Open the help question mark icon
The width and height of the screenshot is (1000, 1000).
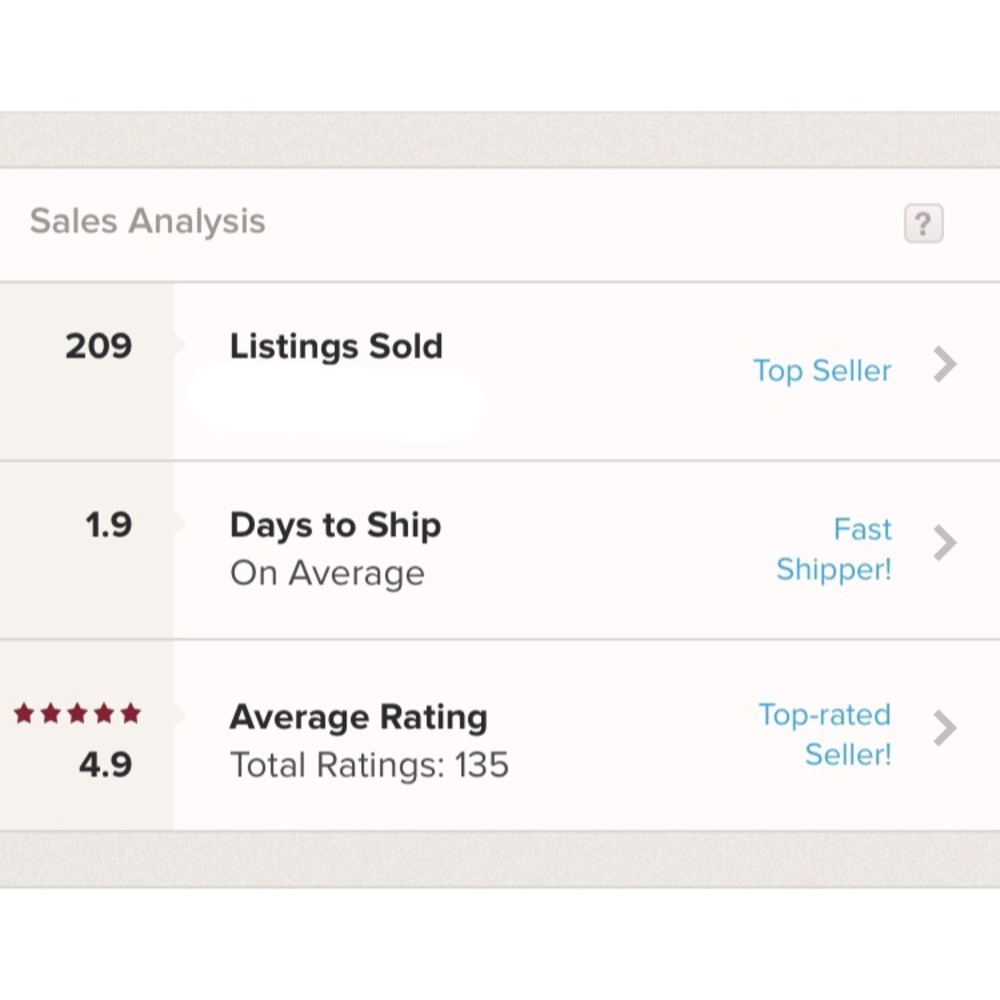(923, 223)
